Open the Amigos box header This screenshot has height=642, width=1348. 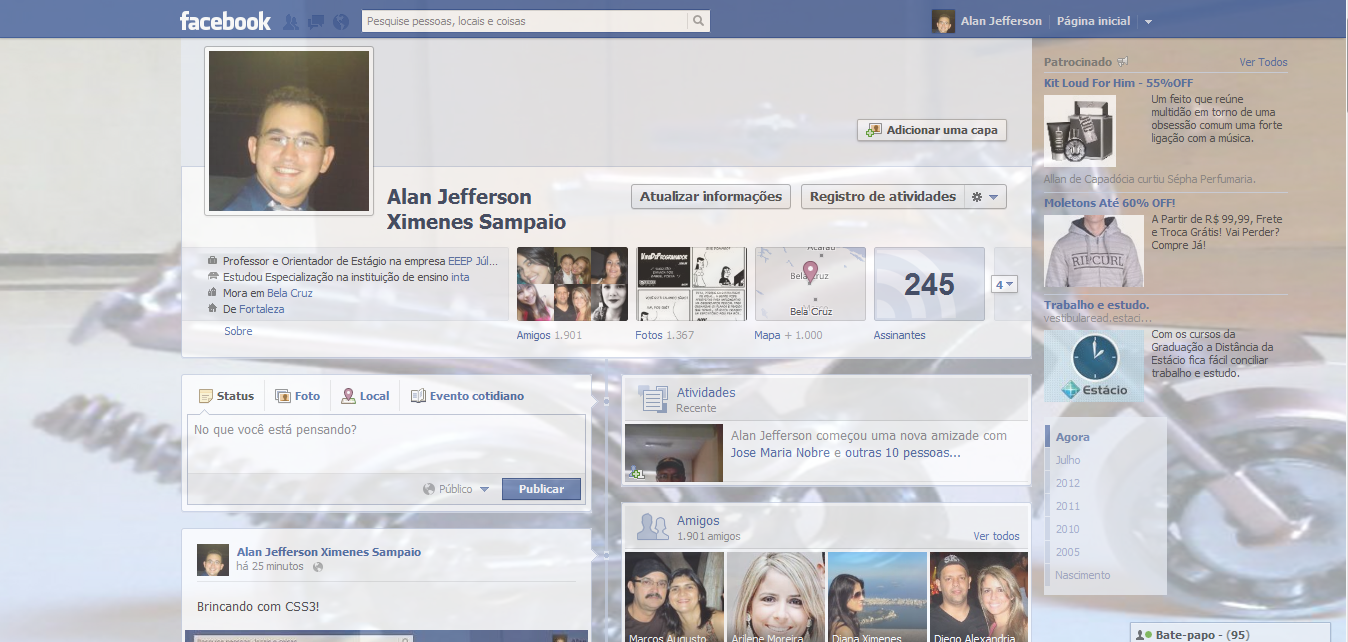point(698,521)
